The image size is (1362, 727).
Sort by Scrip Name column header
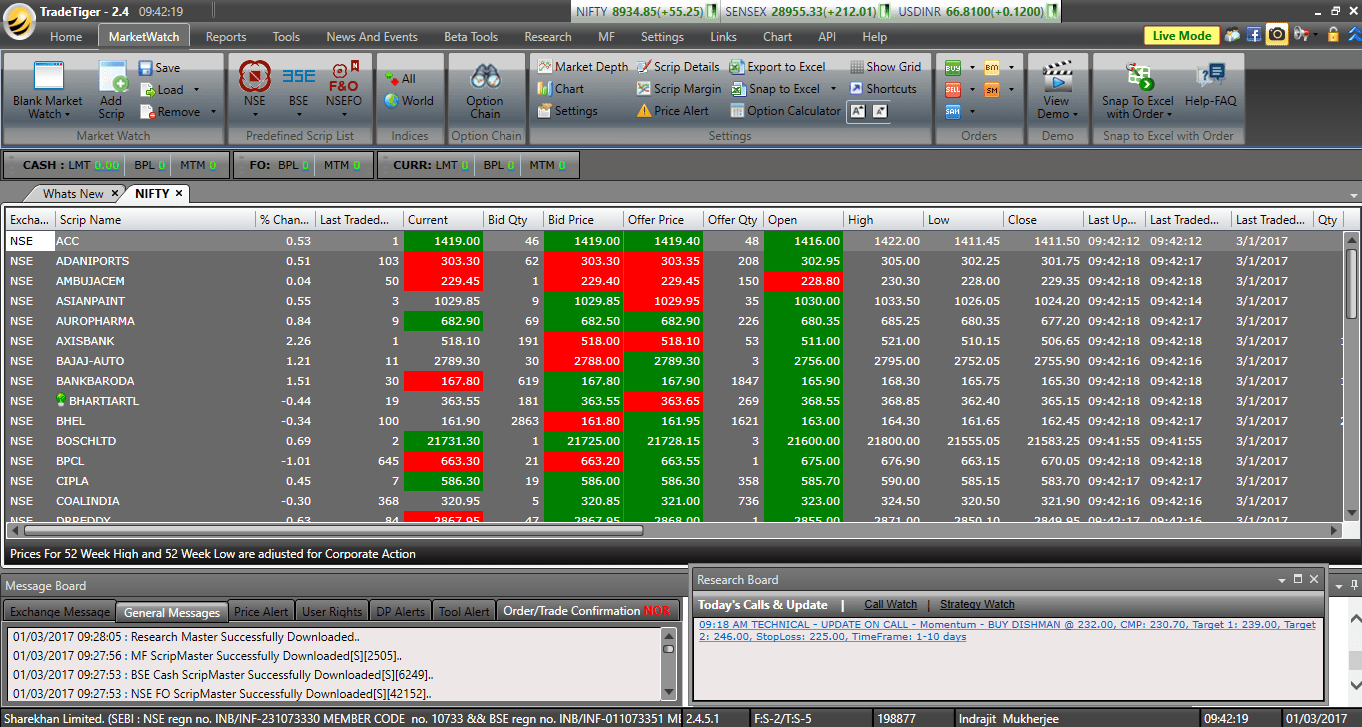coord(155,220)
